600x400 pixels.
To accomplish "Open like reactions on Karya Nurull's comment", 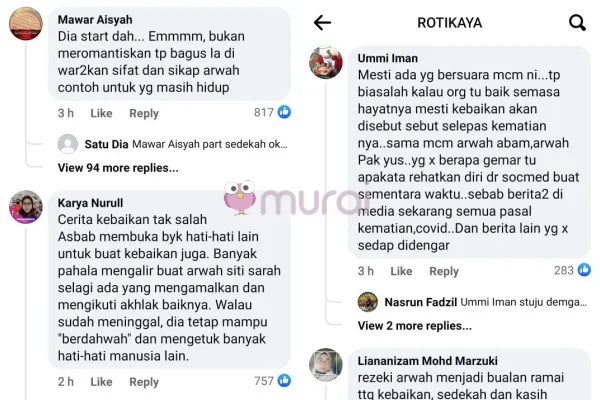I will [x=272, y=380].
